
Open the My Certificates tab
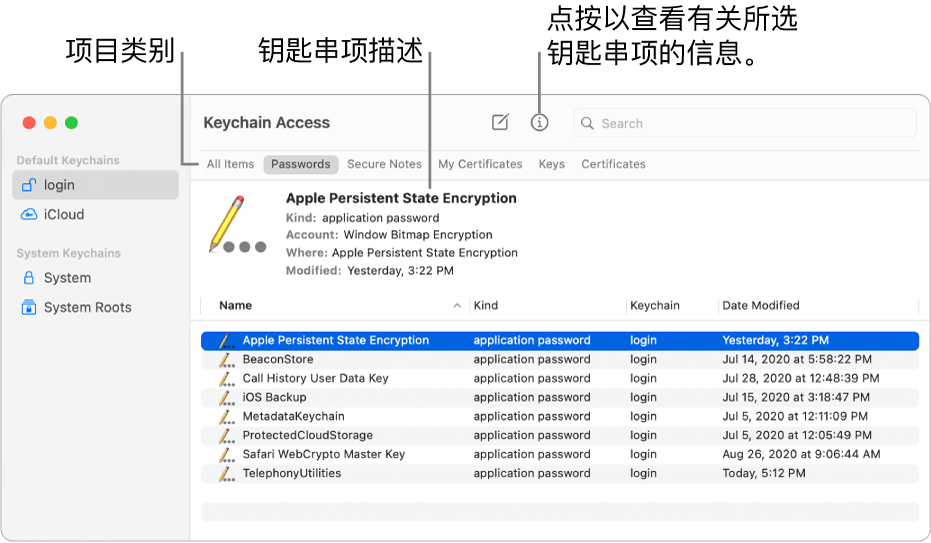[480, 164]
